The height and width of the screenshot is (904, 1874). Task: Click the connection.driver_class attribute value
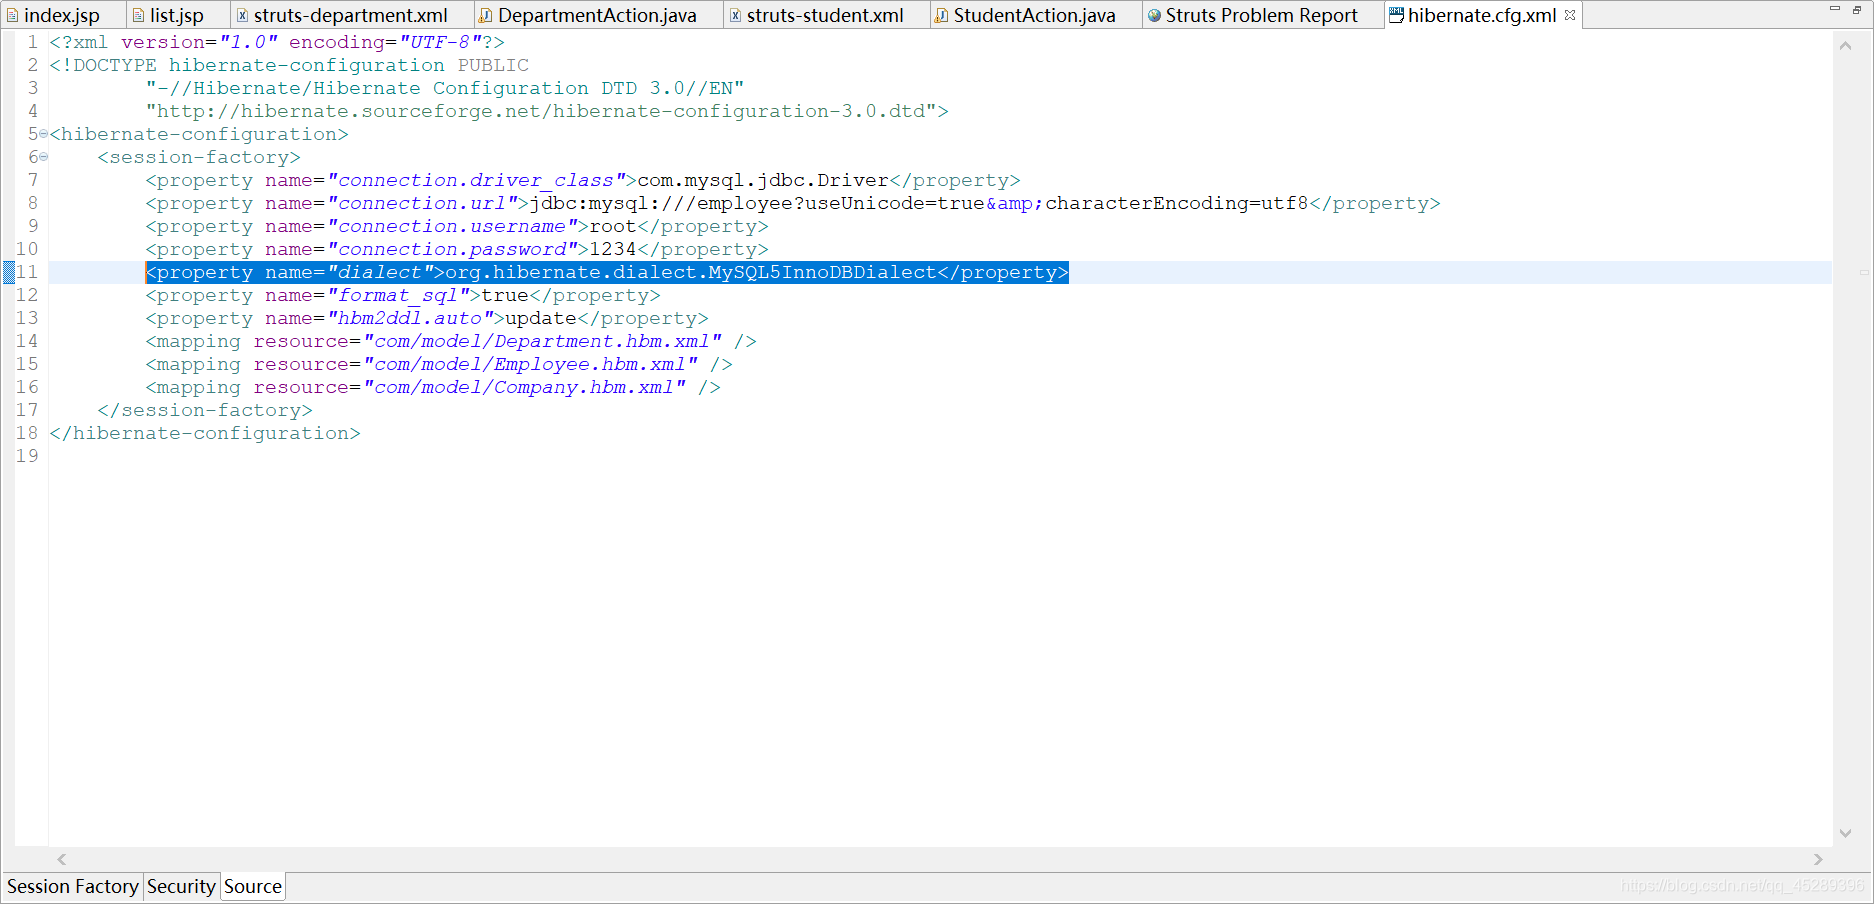click(x=476, y=180)
